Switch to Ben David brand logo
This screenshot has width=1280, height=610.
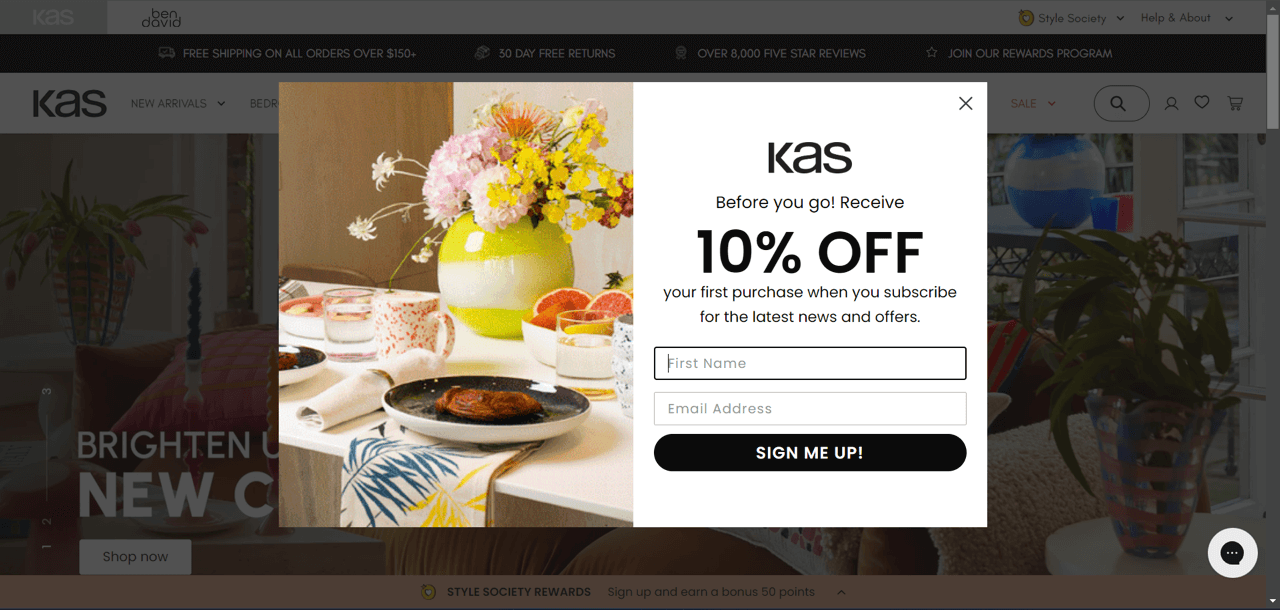161,17
